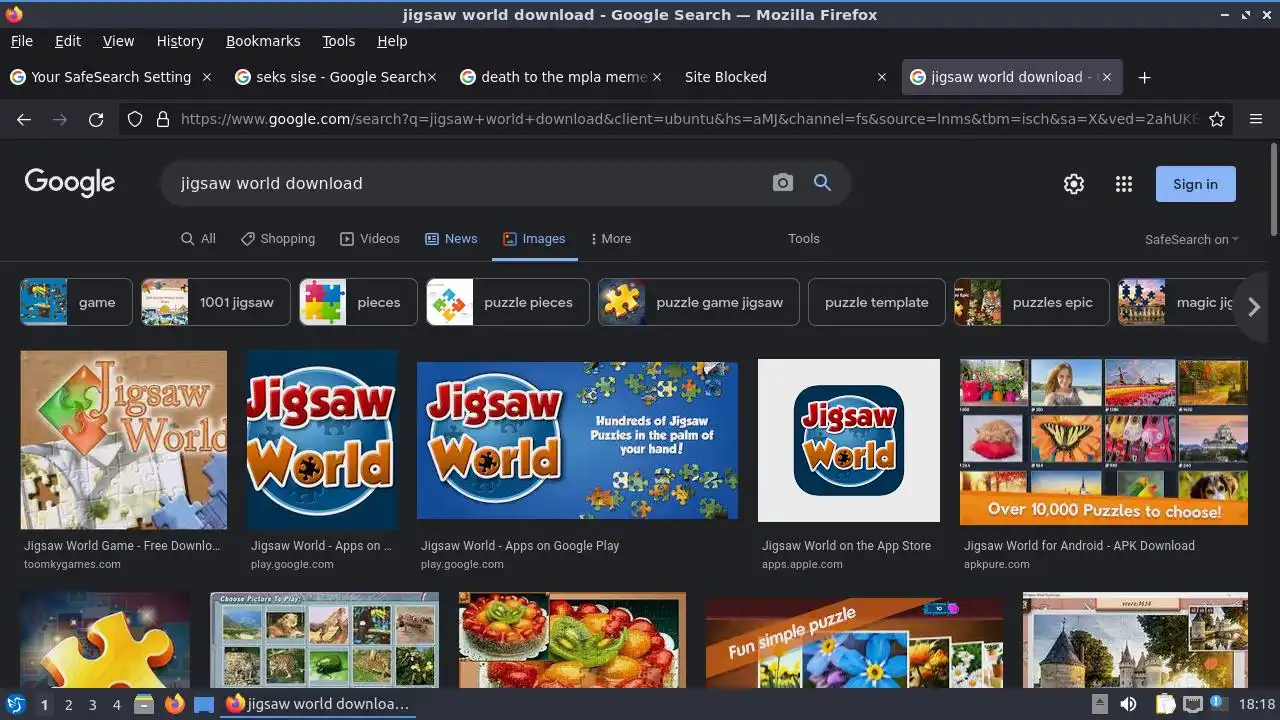Switch to workspace 2 in taskbar

click(68, 704)
